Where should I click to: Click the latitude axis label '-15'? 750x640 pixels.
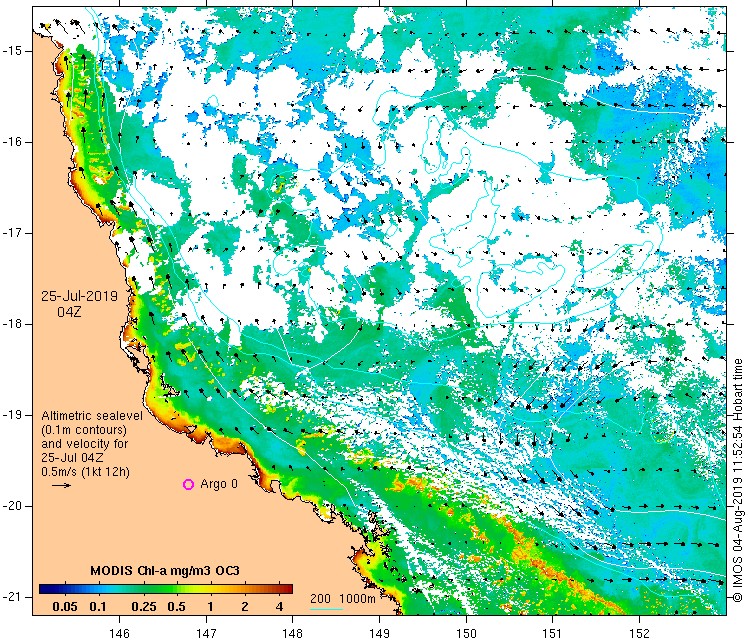[x=11, y=51]
